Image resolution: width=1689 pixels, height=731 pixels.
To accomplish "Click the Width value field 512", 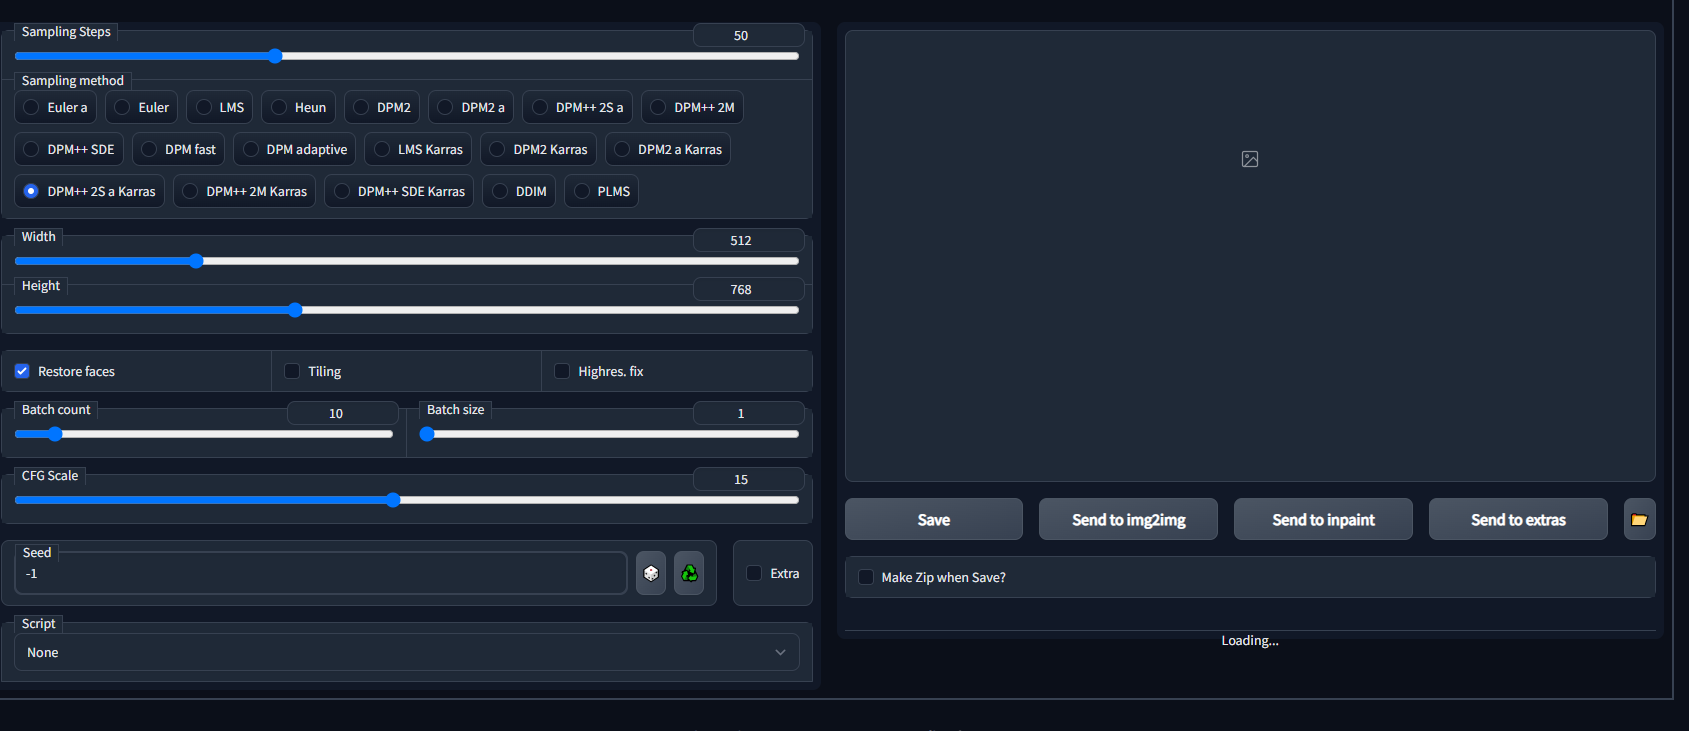I will tap(749, 240).
